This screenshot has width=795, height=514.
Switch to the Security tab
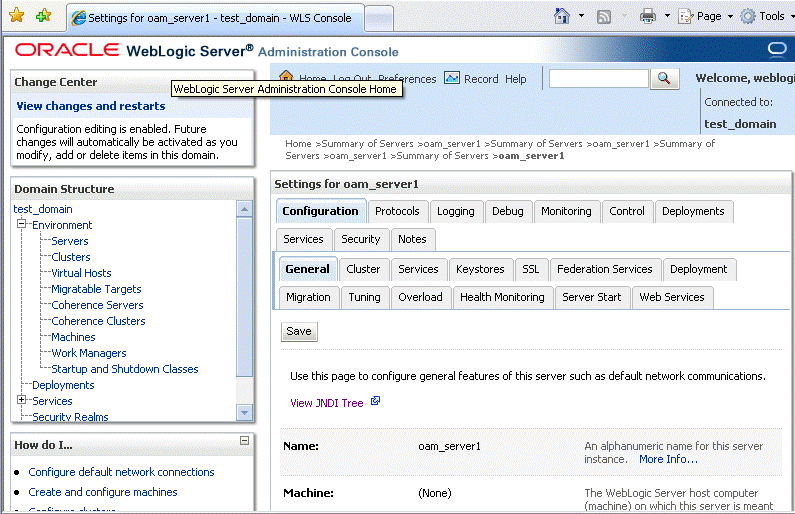tap(360, 239)
